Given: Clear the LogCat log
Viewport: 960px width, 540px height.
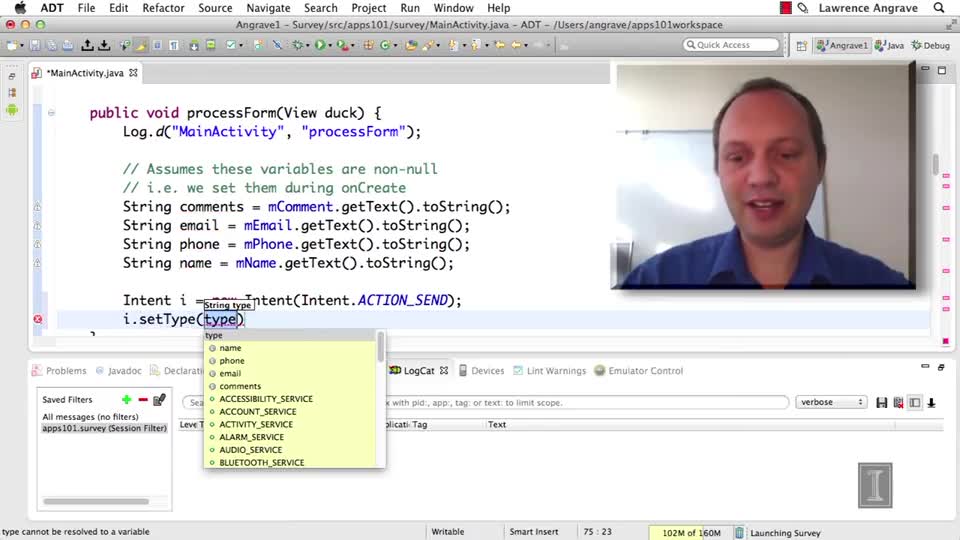Looking at the screenshot, I should tap(898, 402).
